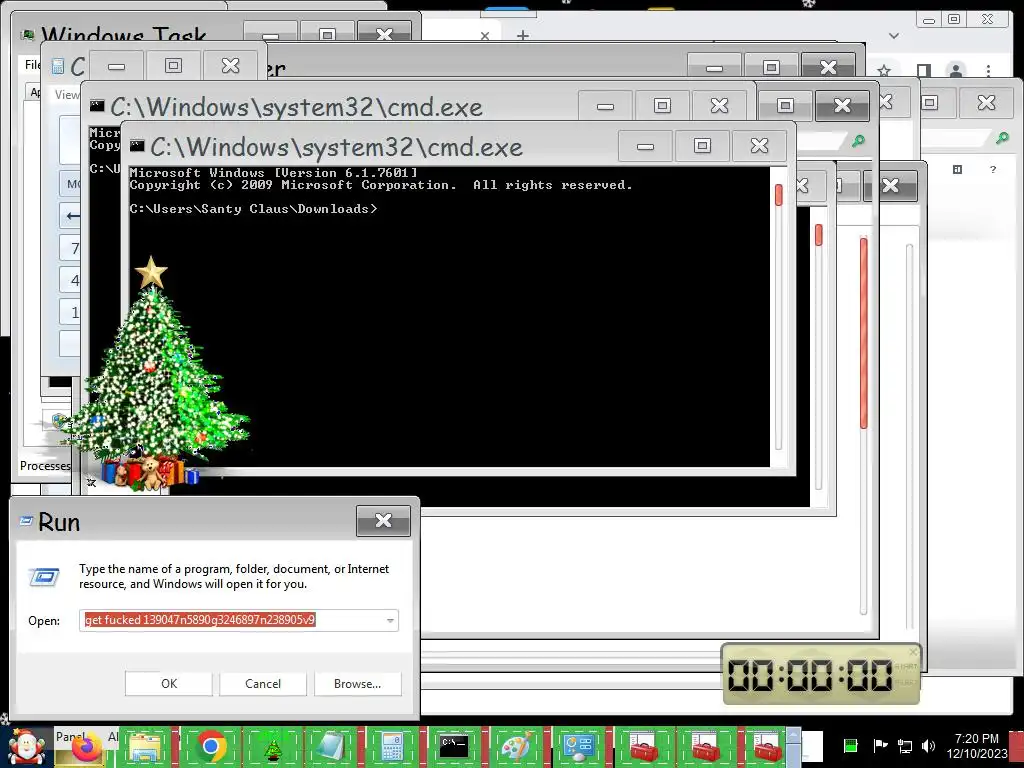The width and height of the screenshot is (1024, 768).
Task: Click the frontmost cmd.exe title bar icon
Action: [x=136, y=146]
